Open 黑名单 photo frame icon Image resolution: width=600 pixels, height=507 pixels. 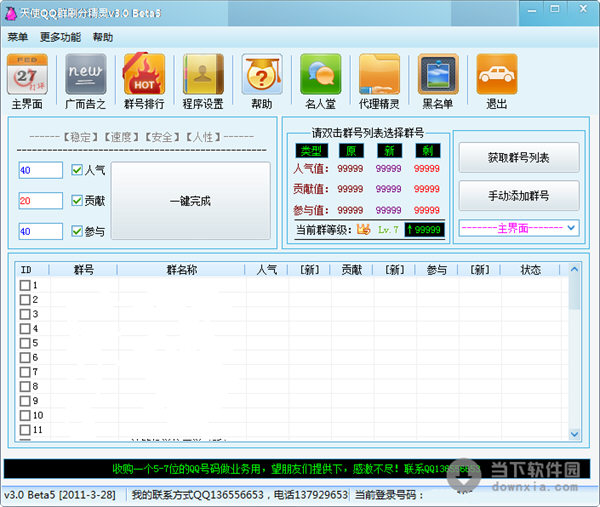(438, 74)
